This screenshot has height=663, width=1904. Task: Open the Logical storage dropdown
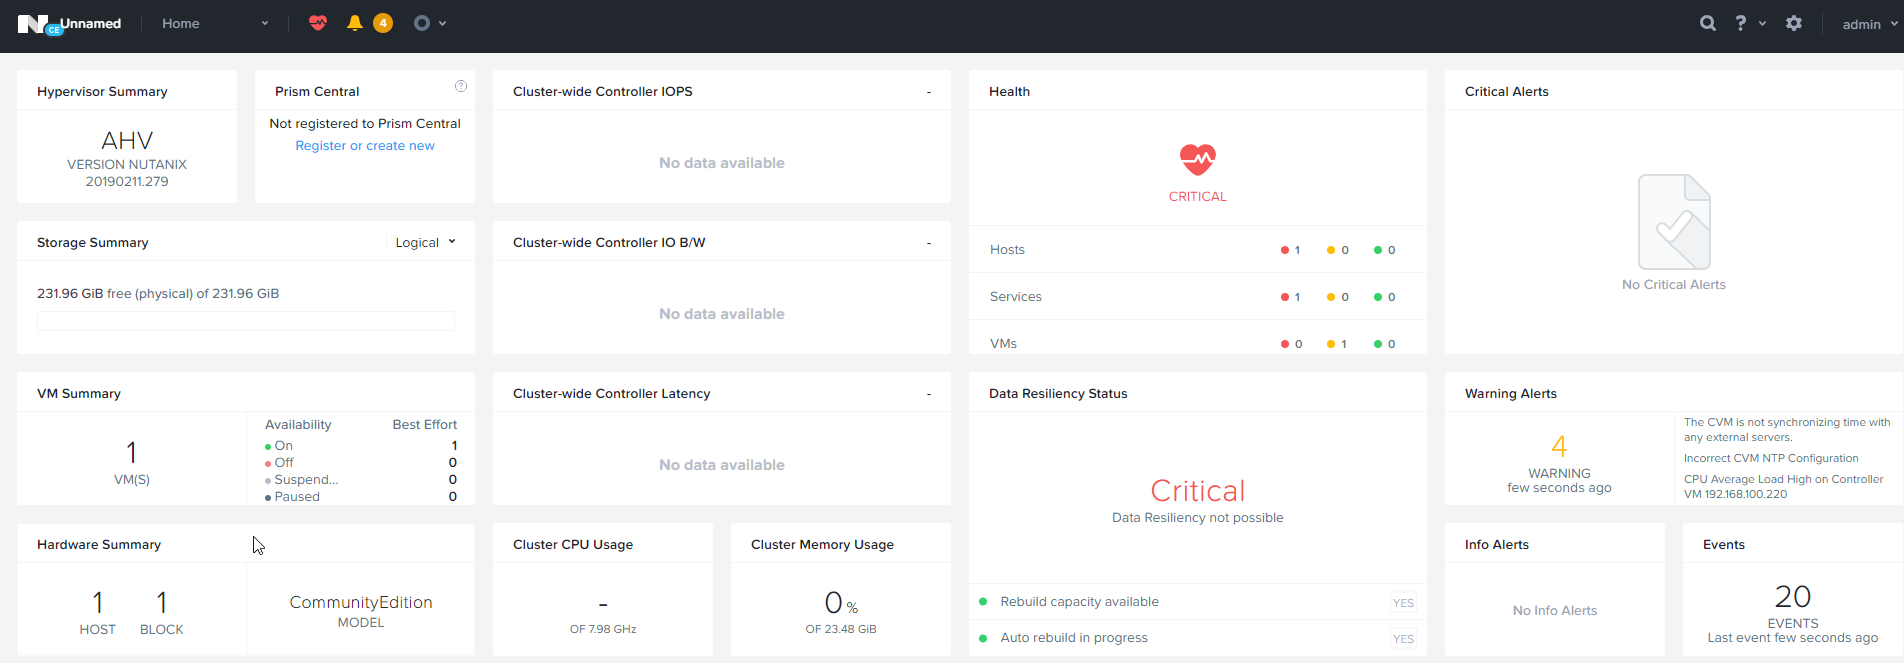425,242
